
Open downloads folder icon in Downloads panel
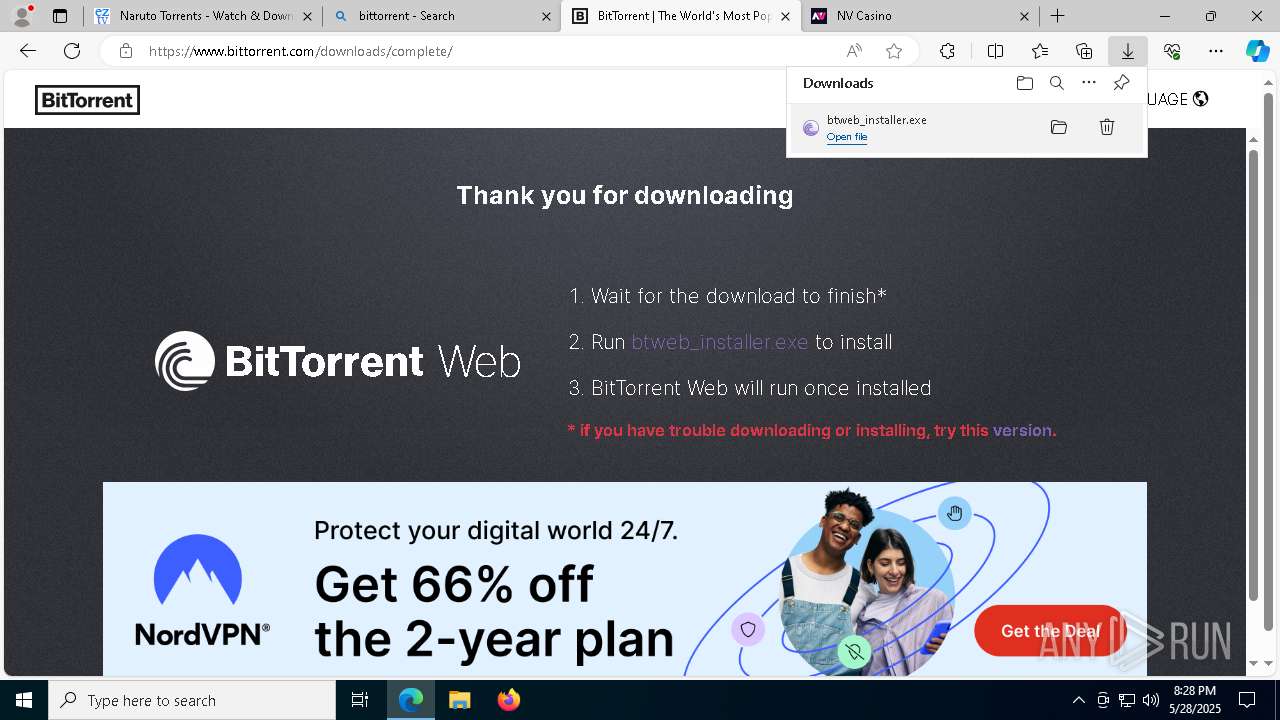[1024, 83]
